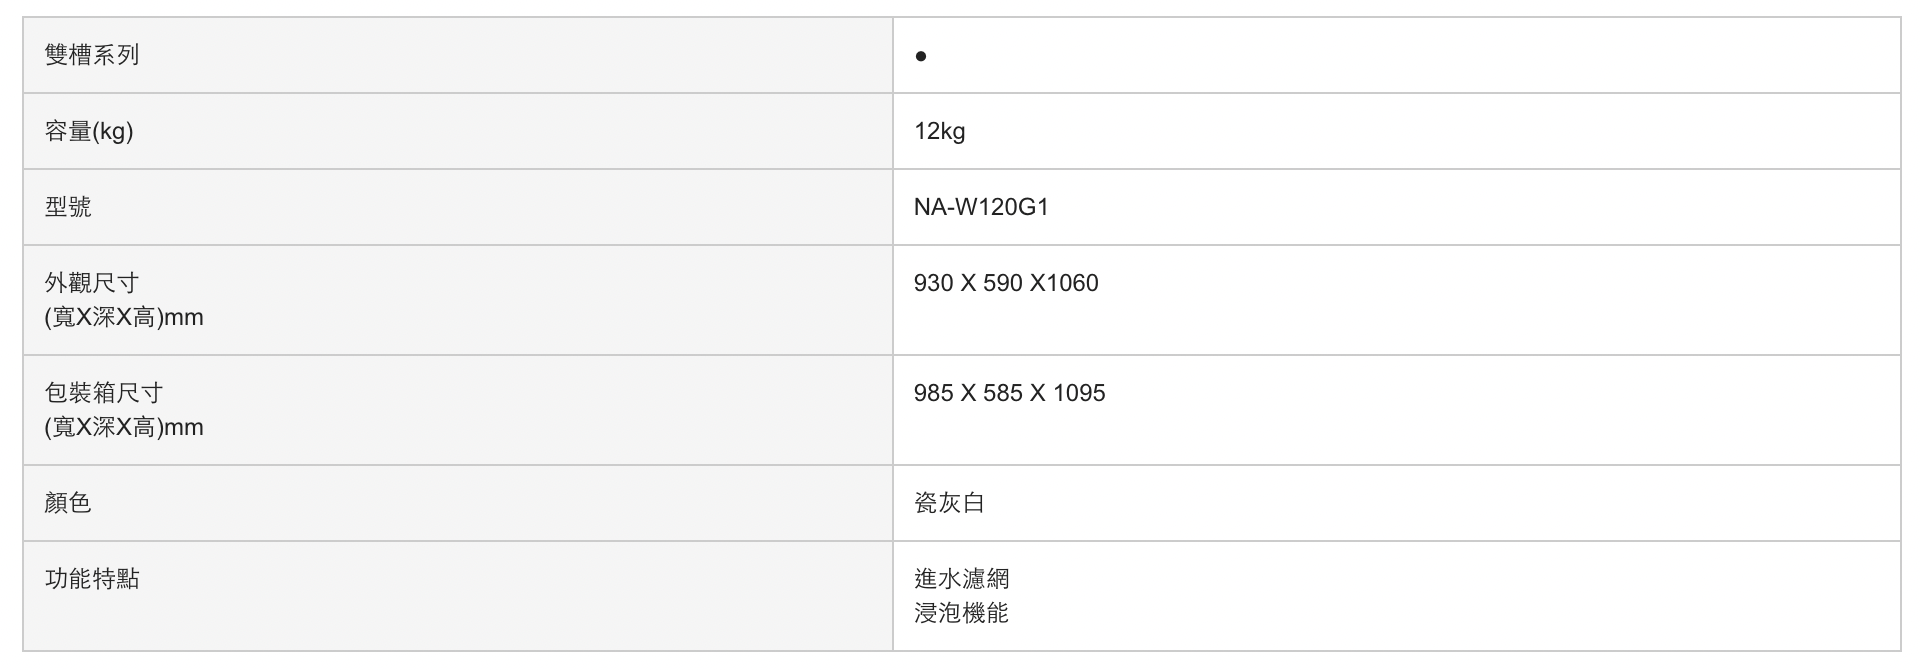The height and width of the screenshot is (670, 1920).
Task: Click the 985 width in packaging dimensions
Action: [x=933, y=393]
